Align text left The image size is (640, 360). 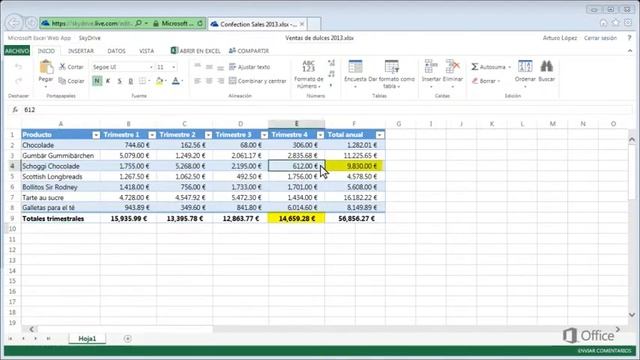click(198, 81)
